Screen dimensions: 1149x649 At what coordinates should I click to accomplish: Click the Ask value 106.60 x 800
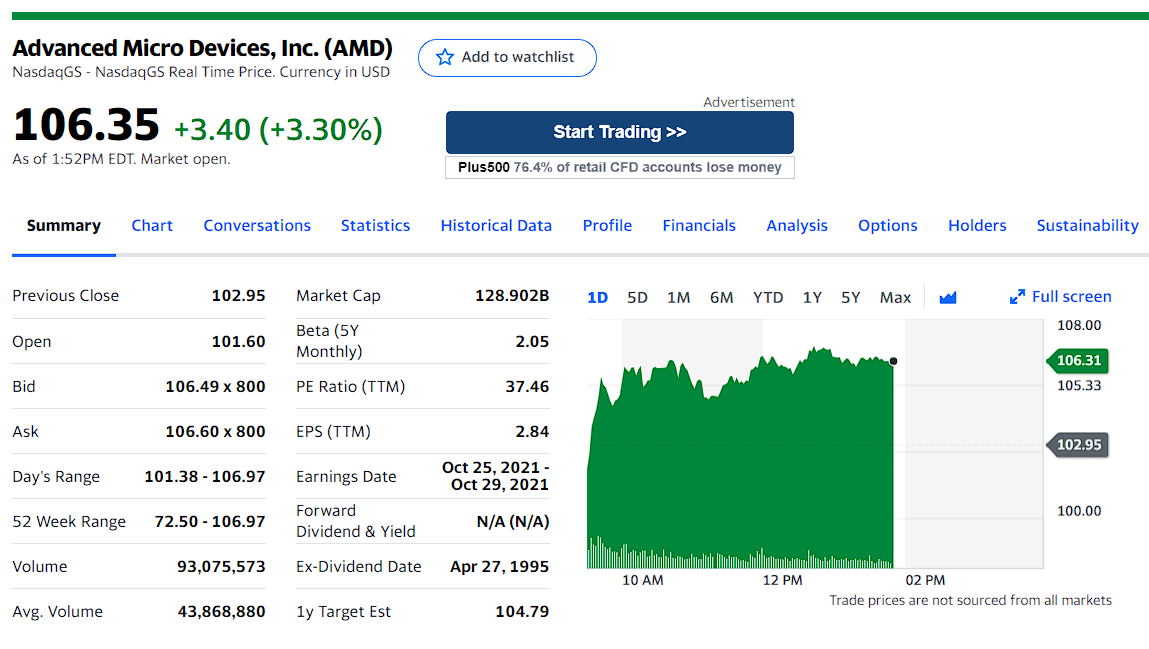click(215, 432)
